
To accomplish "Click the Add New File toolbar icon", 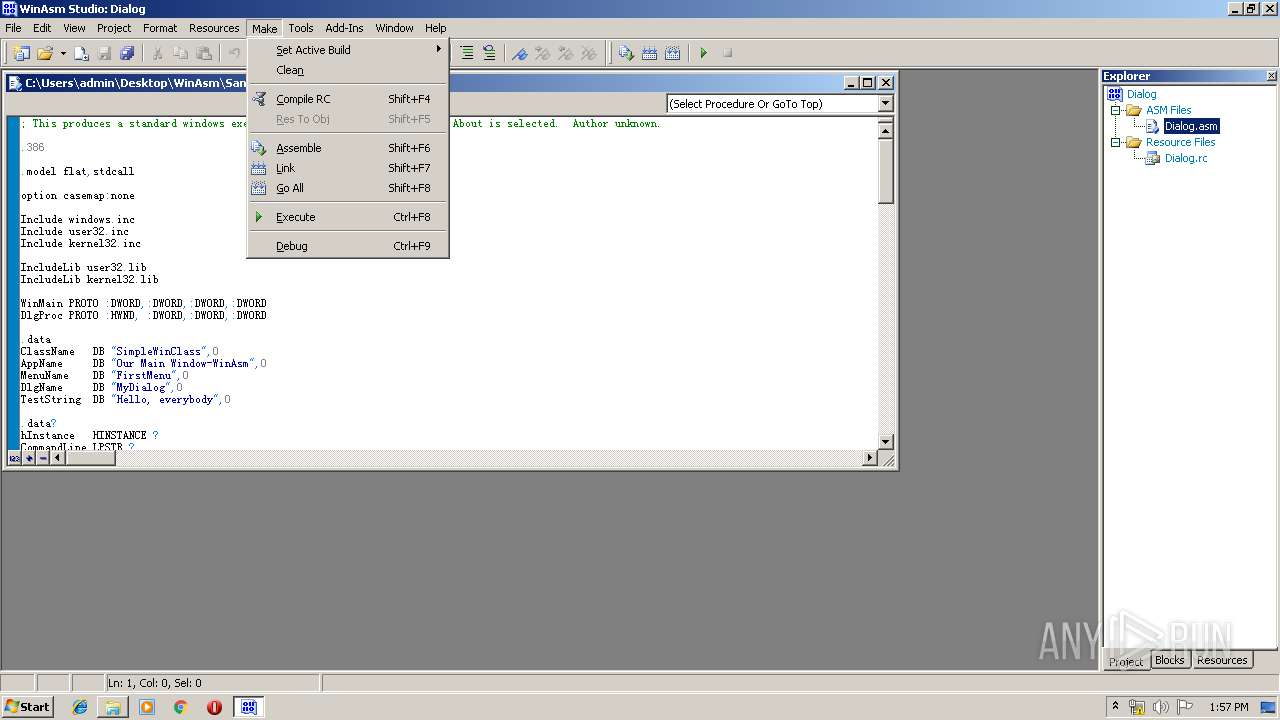I will pos(81,53).
